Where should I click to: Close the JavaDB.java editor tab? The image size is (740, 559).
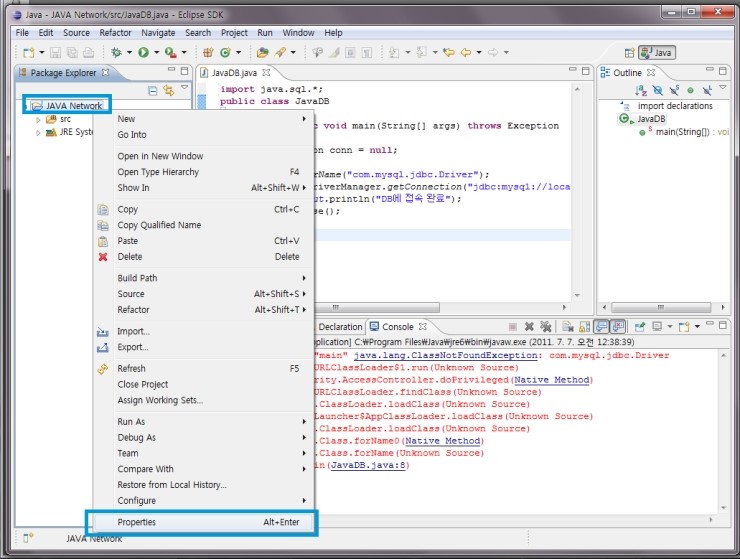[266, 72]
